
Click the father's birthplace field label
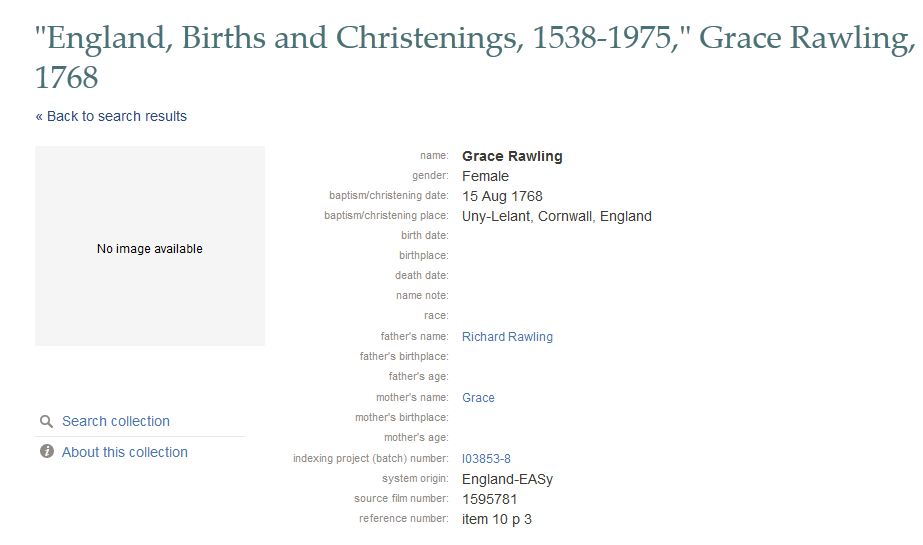404,356
